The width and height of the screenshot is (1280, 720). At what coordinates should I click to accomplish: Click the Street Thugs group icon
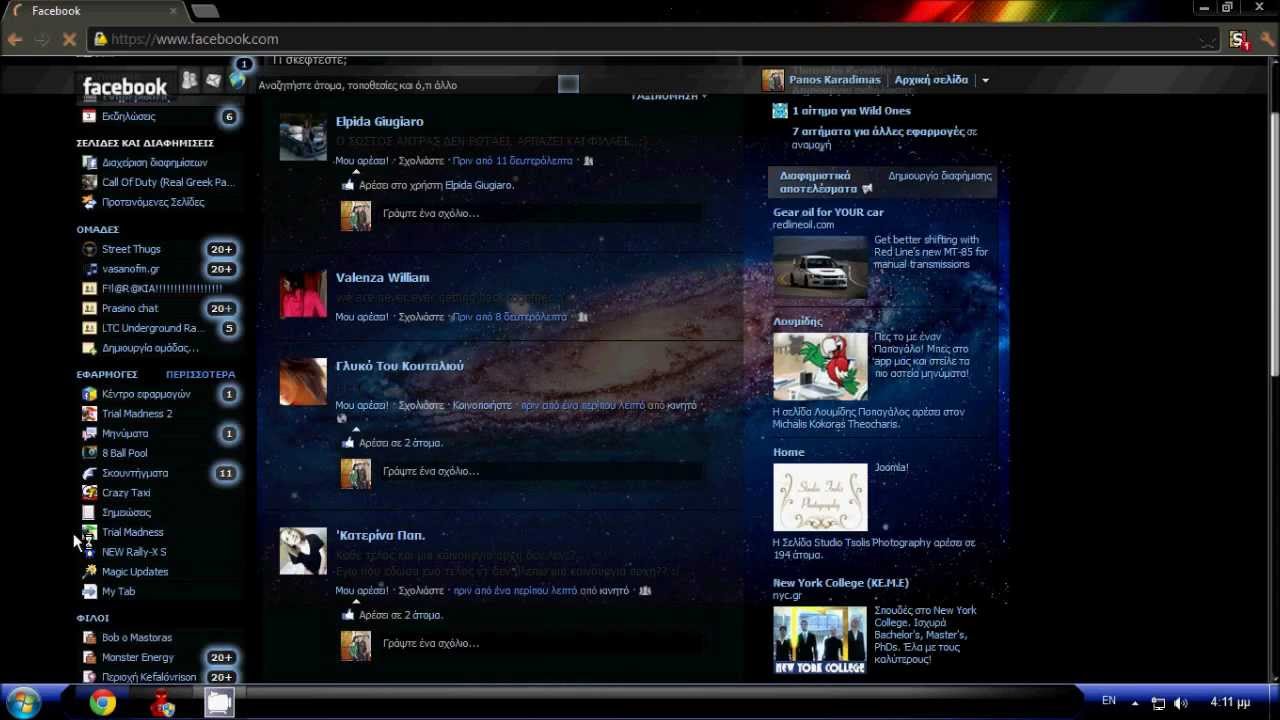[x=89, y=249]
